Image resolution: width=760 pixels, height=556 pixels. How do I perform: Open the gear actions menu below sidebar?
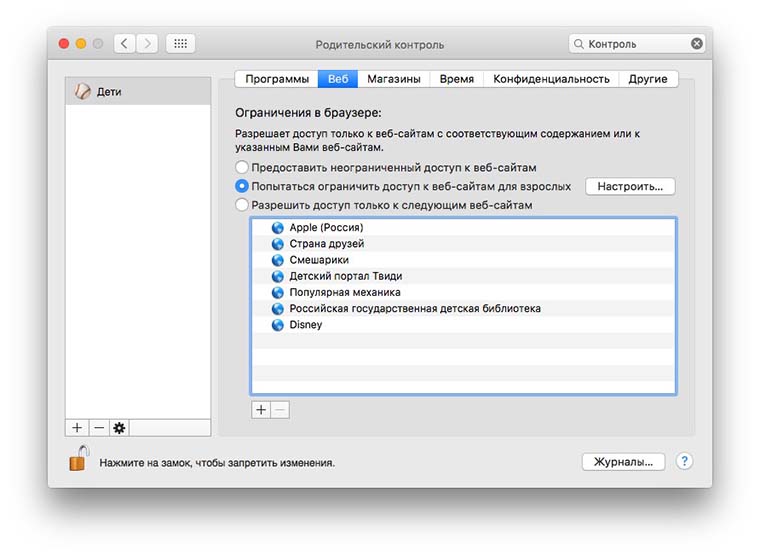(119, 428)
